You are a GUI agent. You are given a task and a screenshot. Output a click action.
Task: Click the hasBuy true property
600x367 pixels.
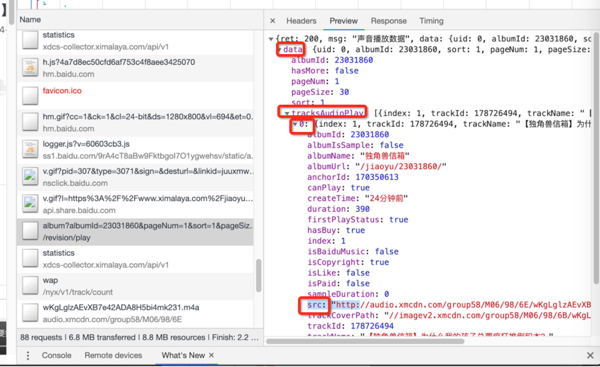click(336, 230)
